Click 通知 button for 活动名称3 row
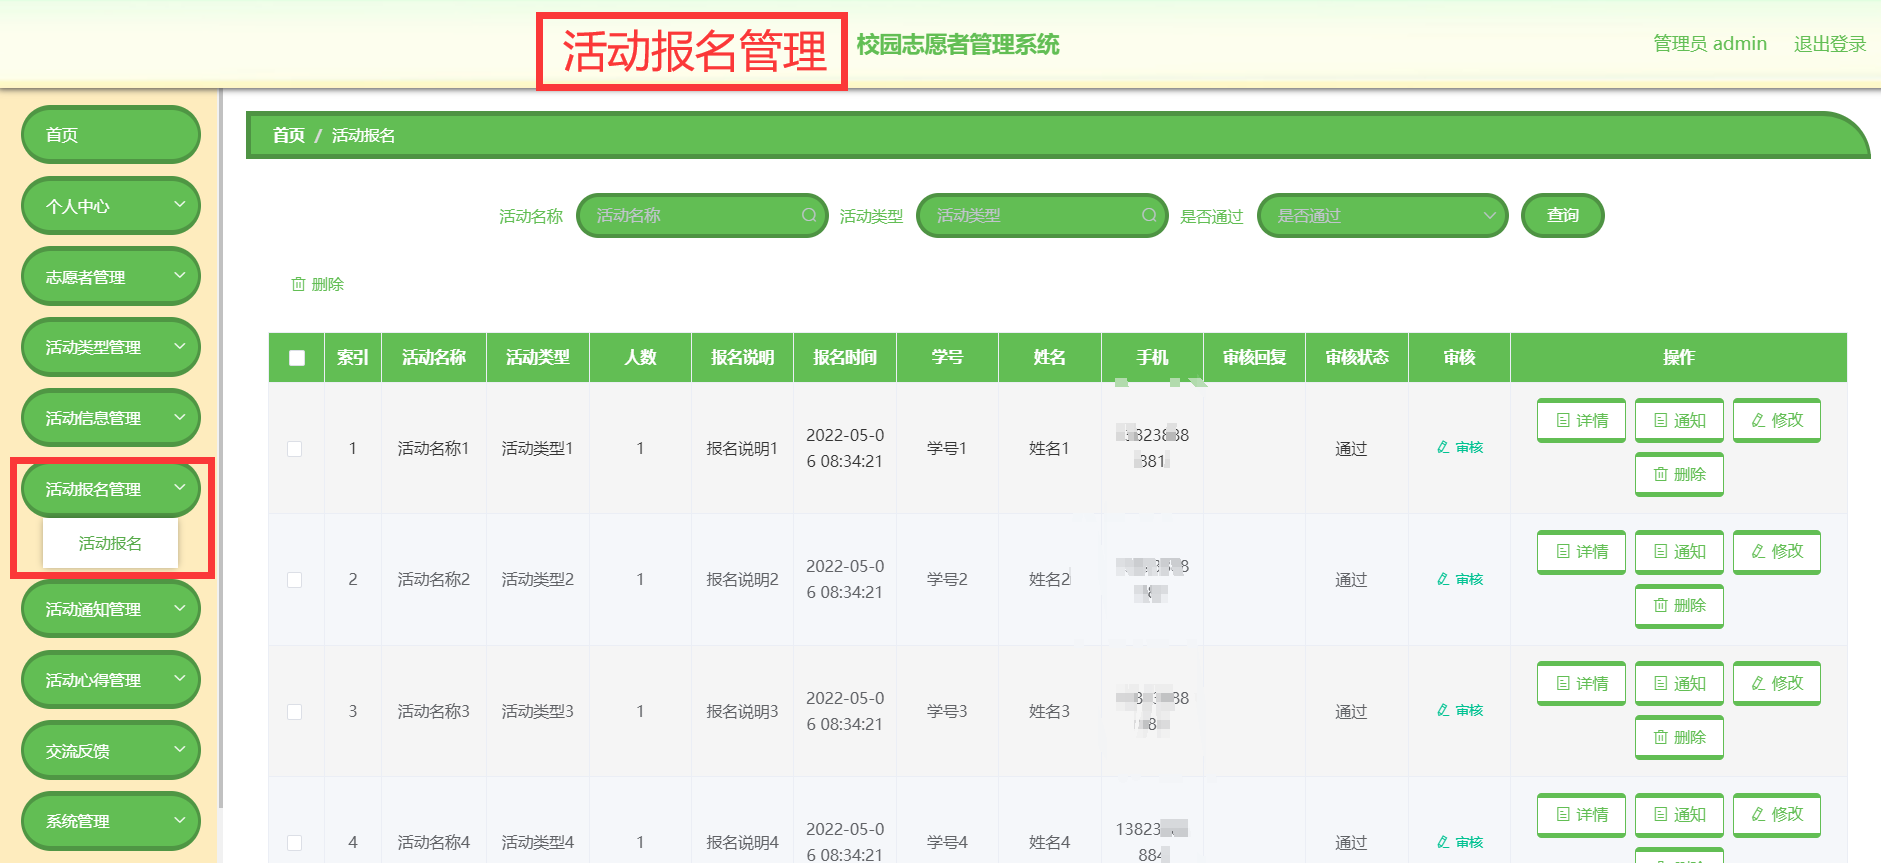This screenshot has height=863, width=1881. [x=1679, y=683]
